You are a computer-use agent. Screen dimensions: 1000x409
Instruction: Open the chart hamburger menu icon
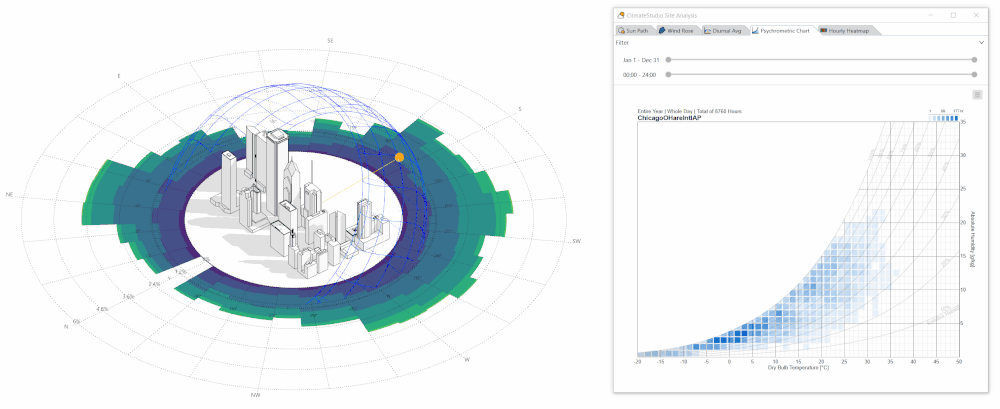click(x=978, y=94)
